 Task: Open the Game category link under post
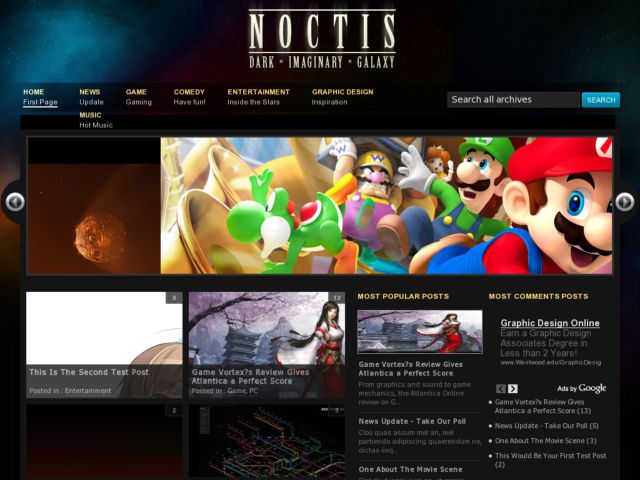(236, 391)
